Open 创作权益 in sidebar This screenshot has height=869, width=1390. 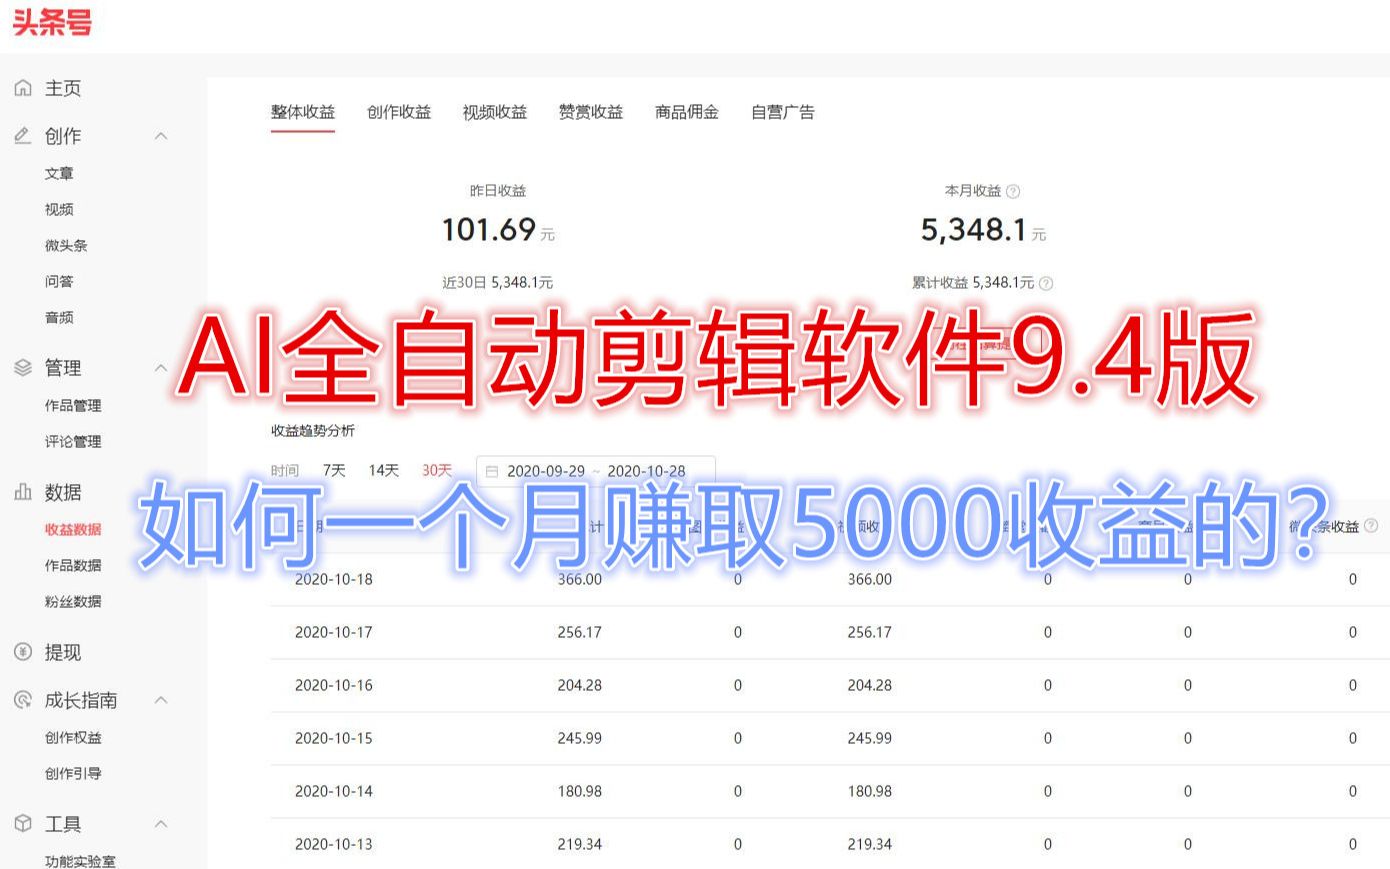73,737
